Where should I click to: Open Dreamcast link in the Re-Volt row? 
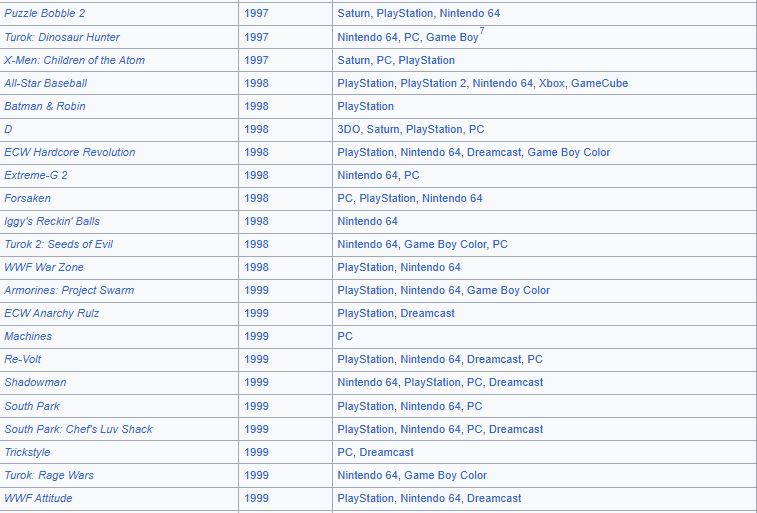(x=494, y=360)
